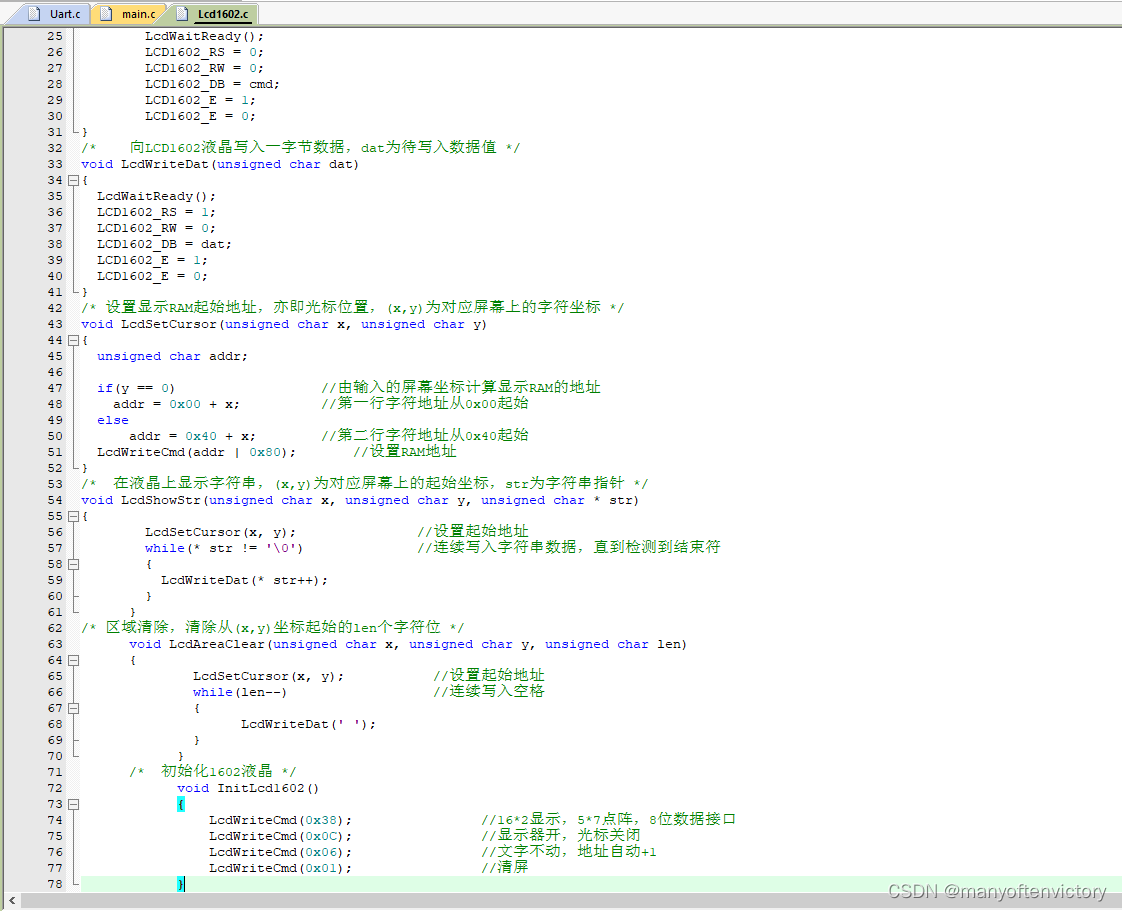Click on 'LcdWaitReady();' at line 35

click(156, 196)
